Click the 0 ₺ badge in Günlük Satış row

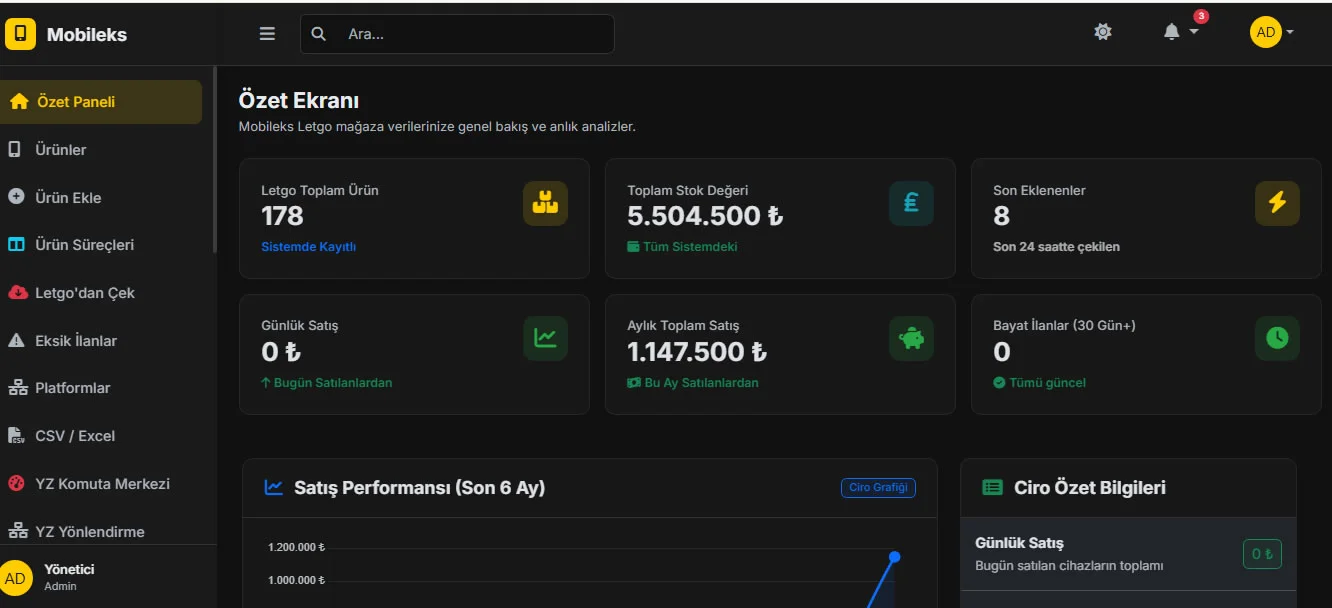1262,554
